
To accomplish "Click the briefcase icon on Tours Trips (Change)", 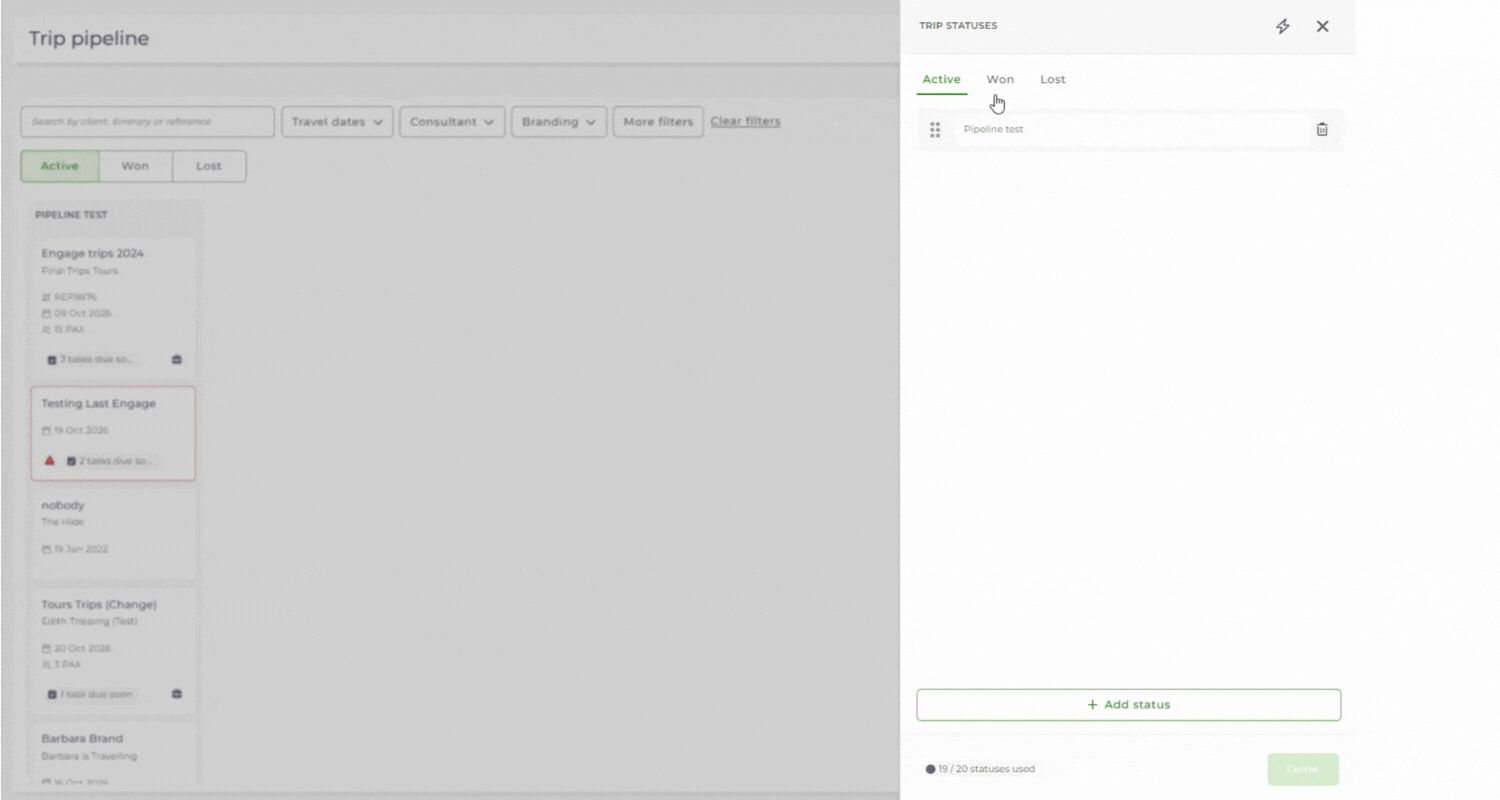I will tap(177, 694).
